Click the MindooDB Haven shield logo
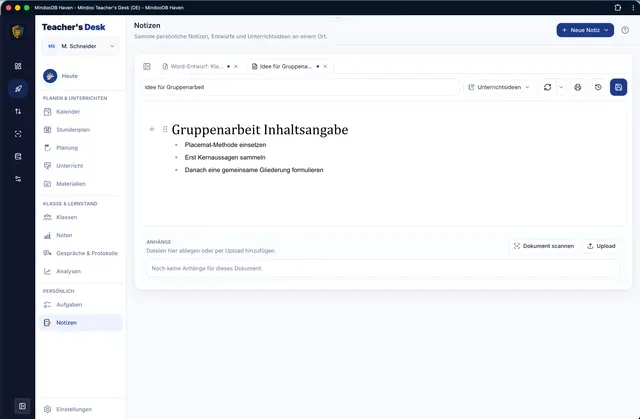Screen dimensions: 640x419 pos(18,31)
